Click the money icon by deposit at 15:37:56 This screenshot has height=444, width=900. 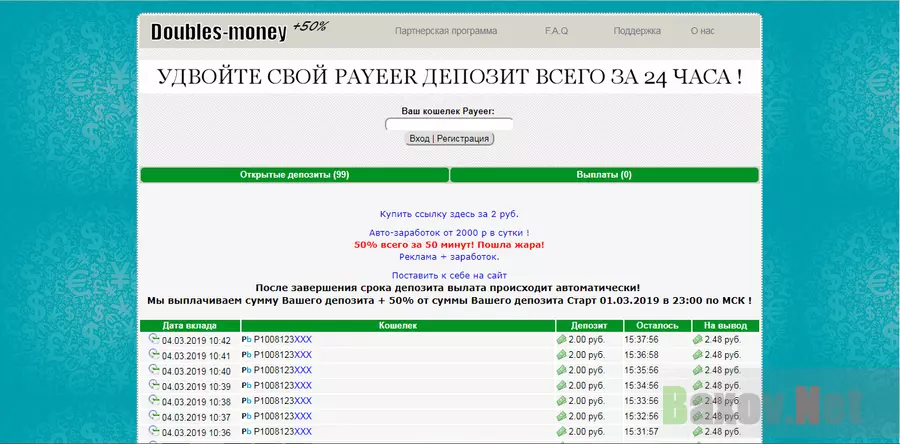(x=561, y=340)
